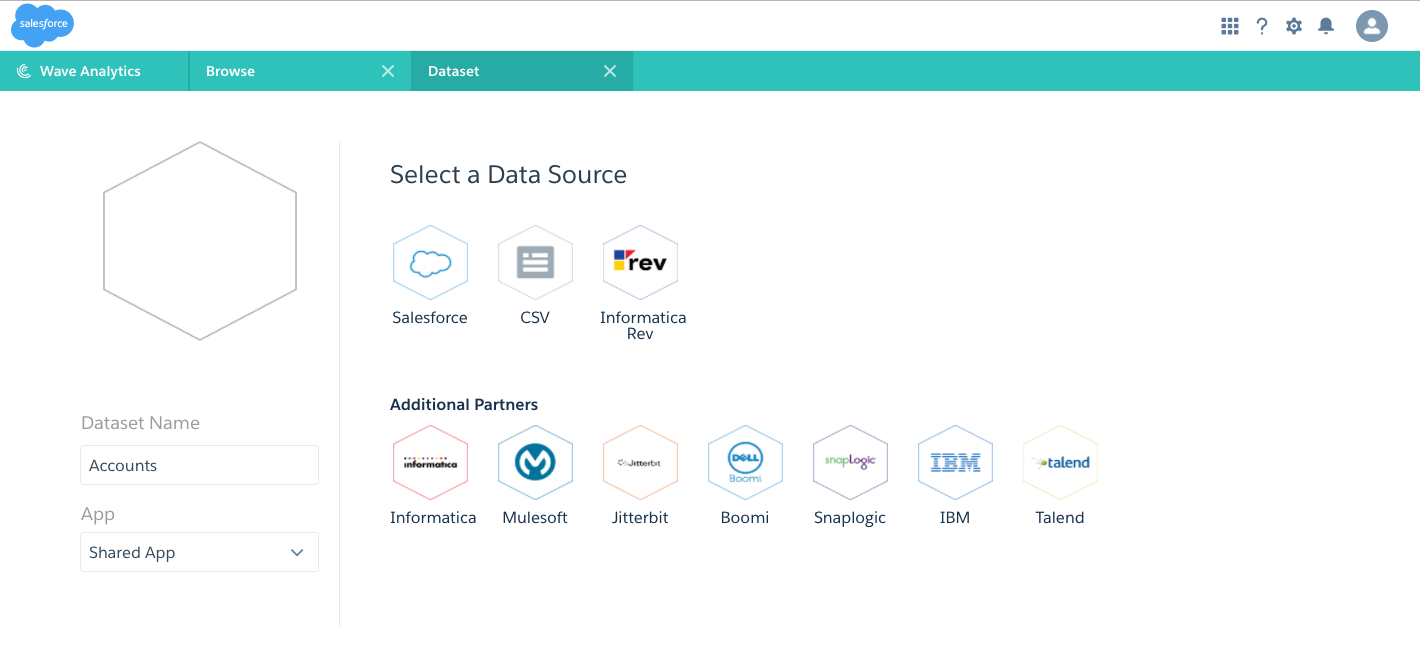Click the IBM label

tap(955, 517)
